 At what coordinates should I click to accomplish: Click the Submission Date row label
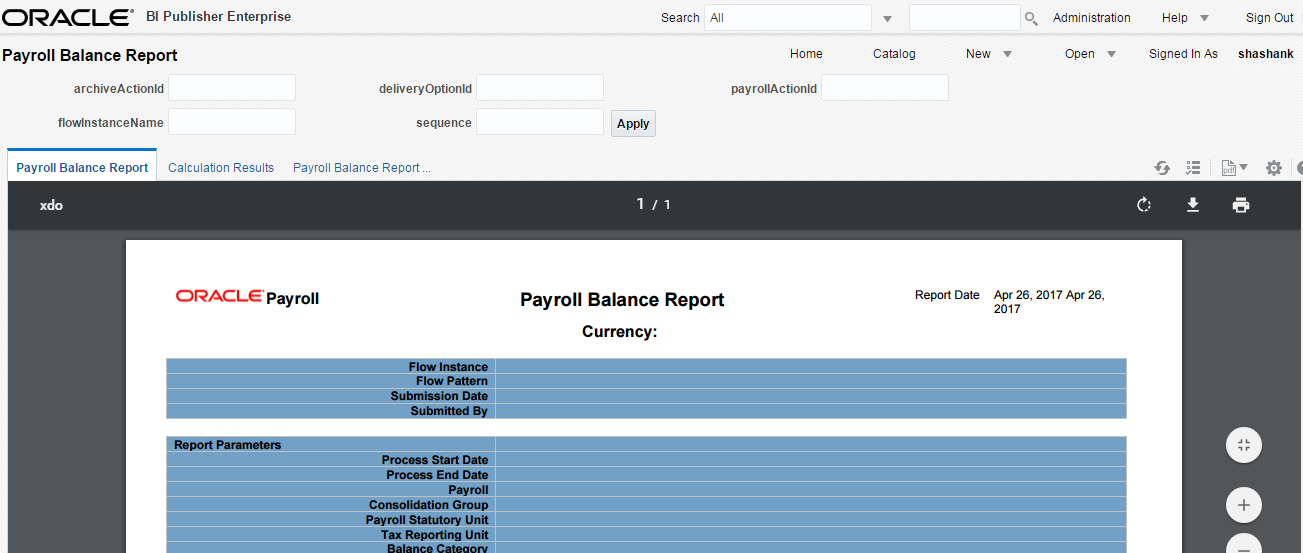click(439, 396)
